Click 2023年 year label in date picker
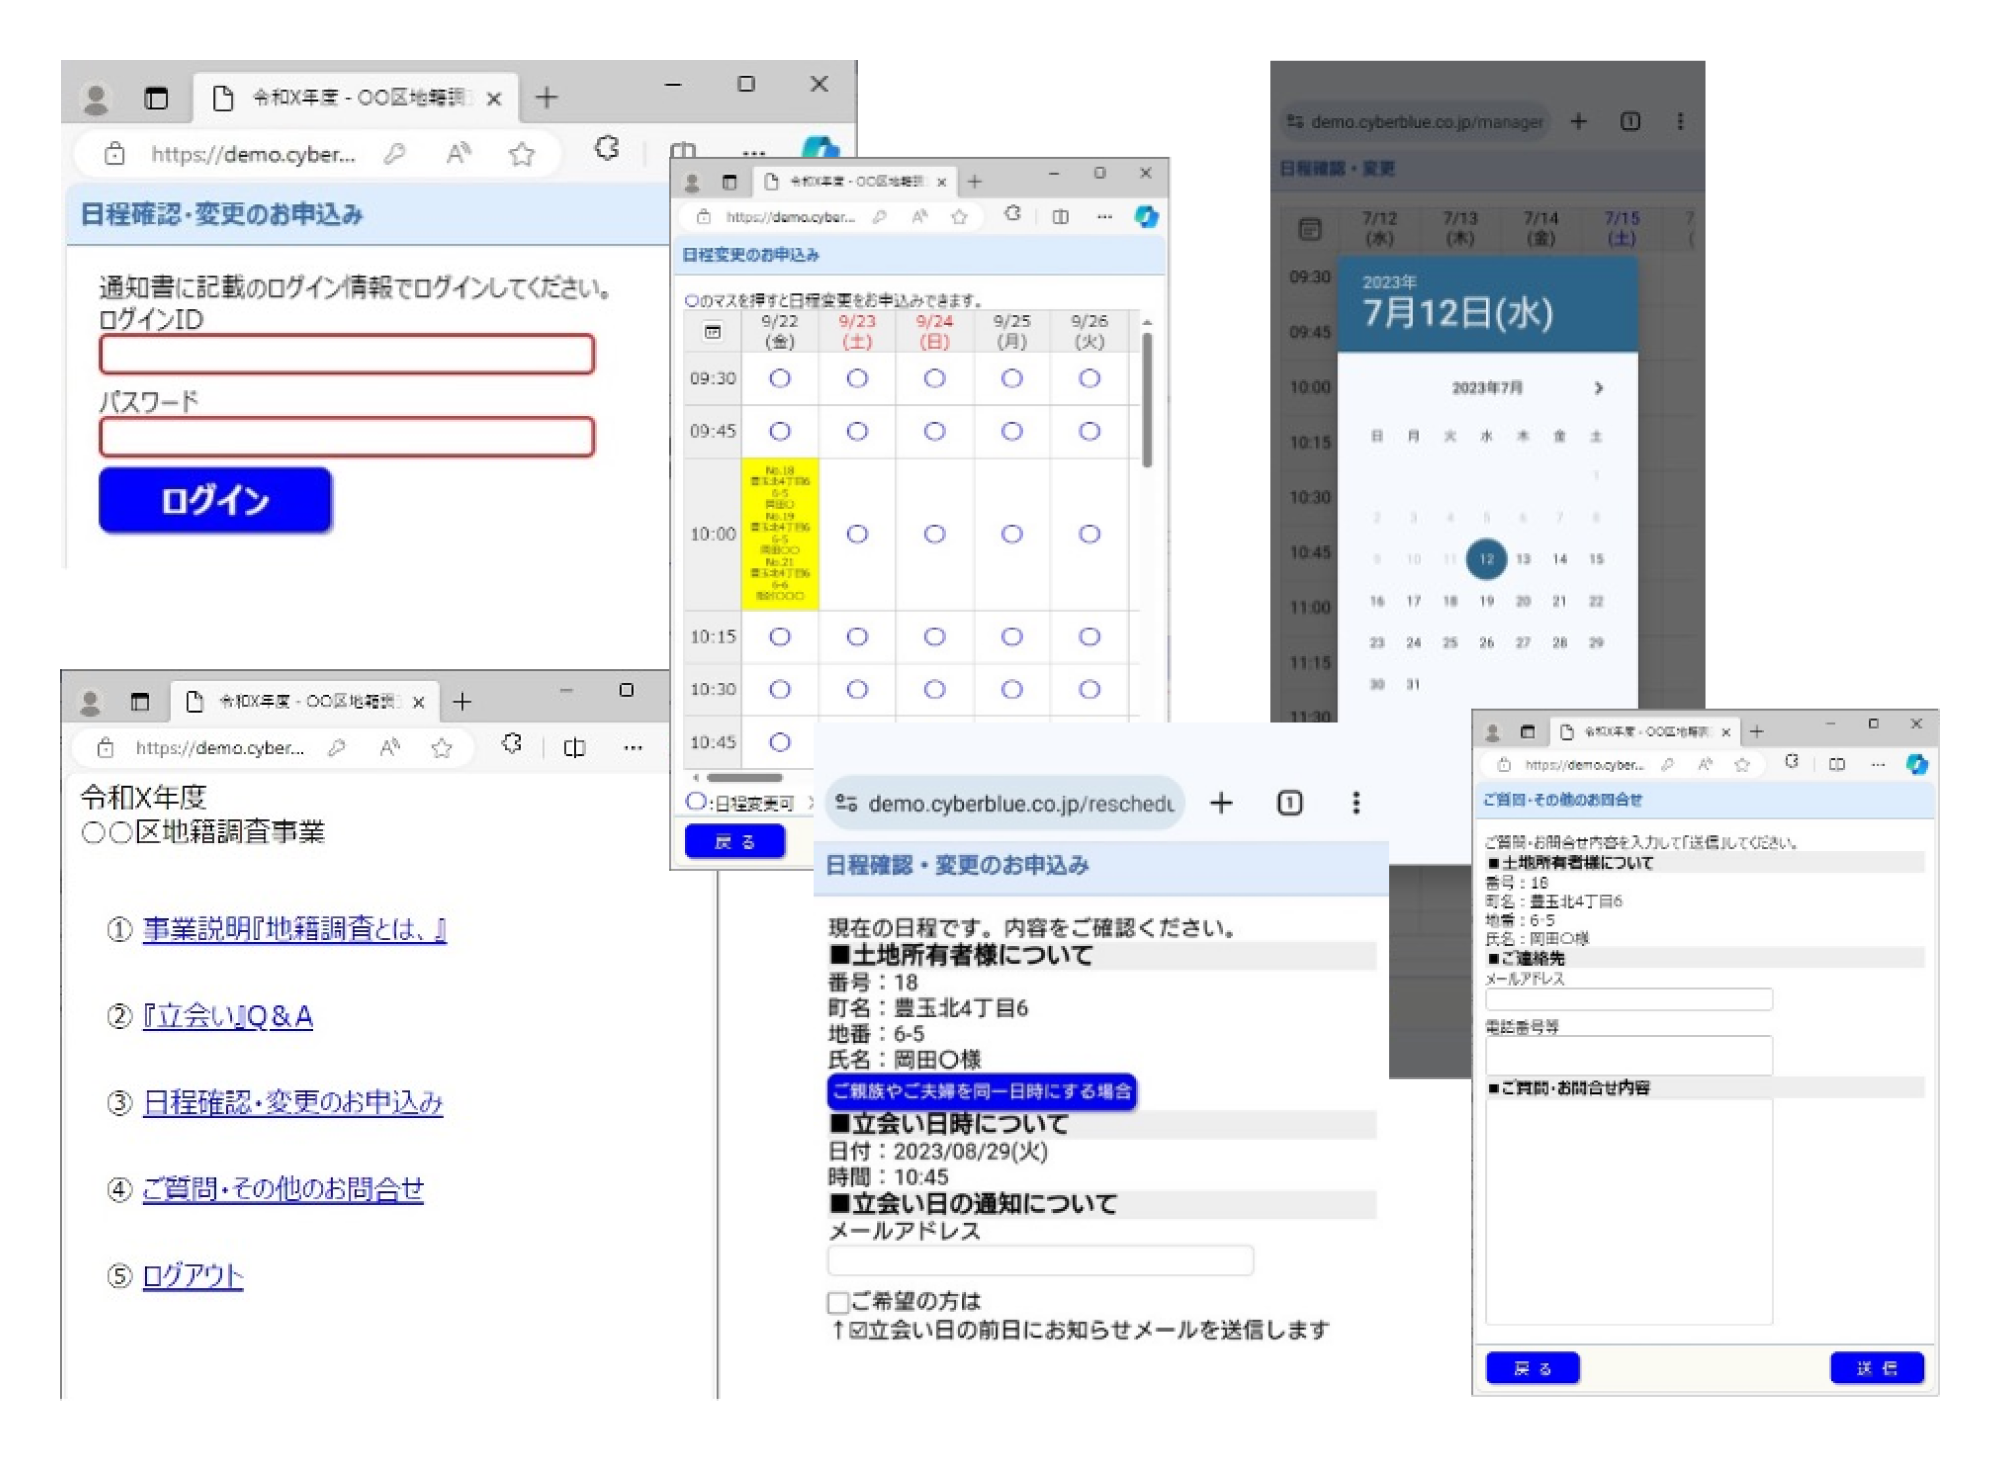Screen dimensions: 2000x1461 coord(1389,282)
